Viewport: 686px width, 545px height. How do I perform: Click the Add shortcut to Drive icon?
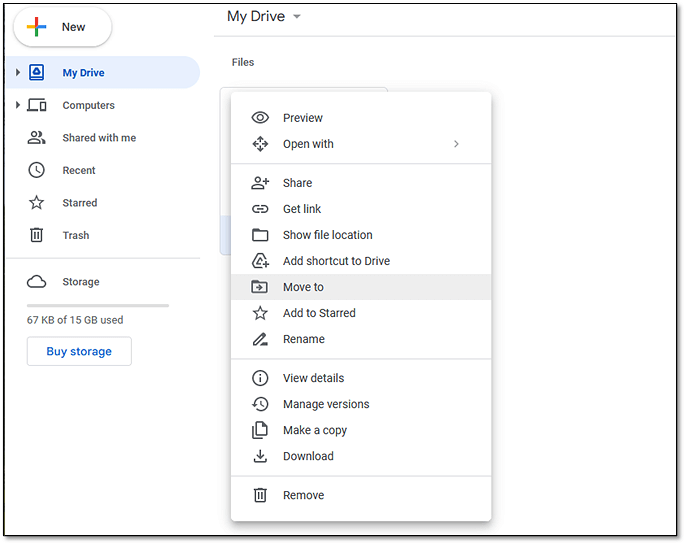pyautogui.click(x=260, y=261)
